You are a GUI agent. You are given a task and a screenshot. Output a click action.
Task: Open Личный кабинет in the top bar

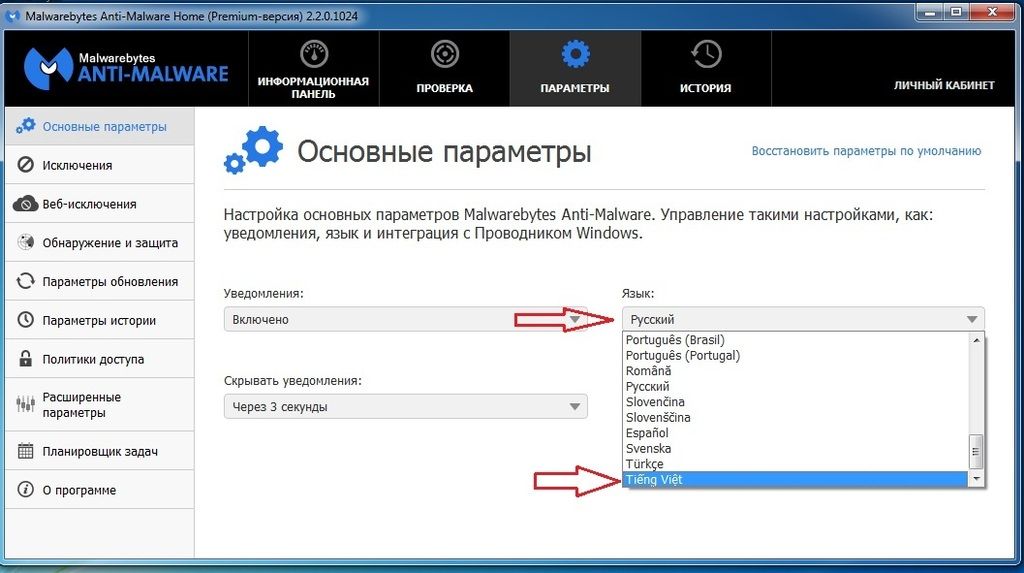tap(944, 86)
